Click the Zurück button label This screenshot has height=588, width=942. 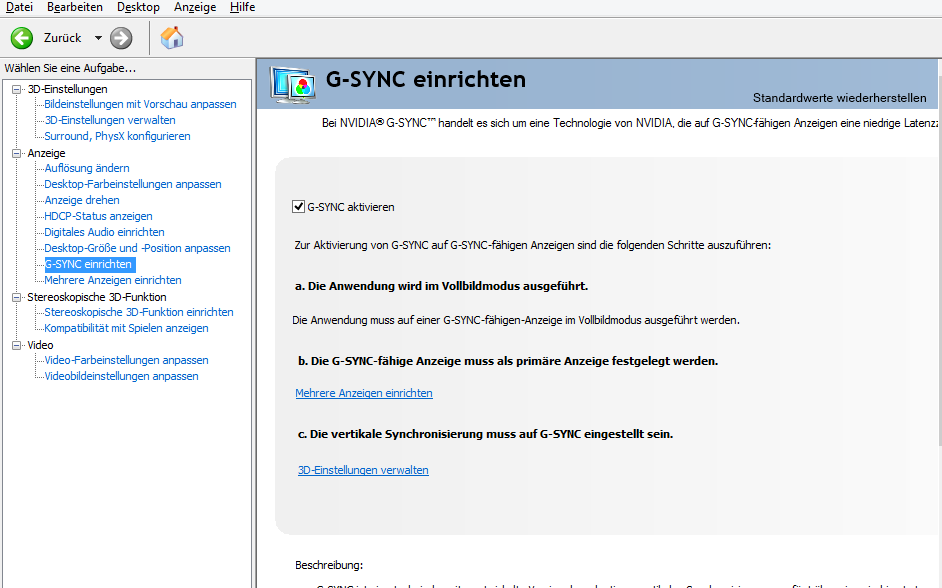click(x=62, y=38)
